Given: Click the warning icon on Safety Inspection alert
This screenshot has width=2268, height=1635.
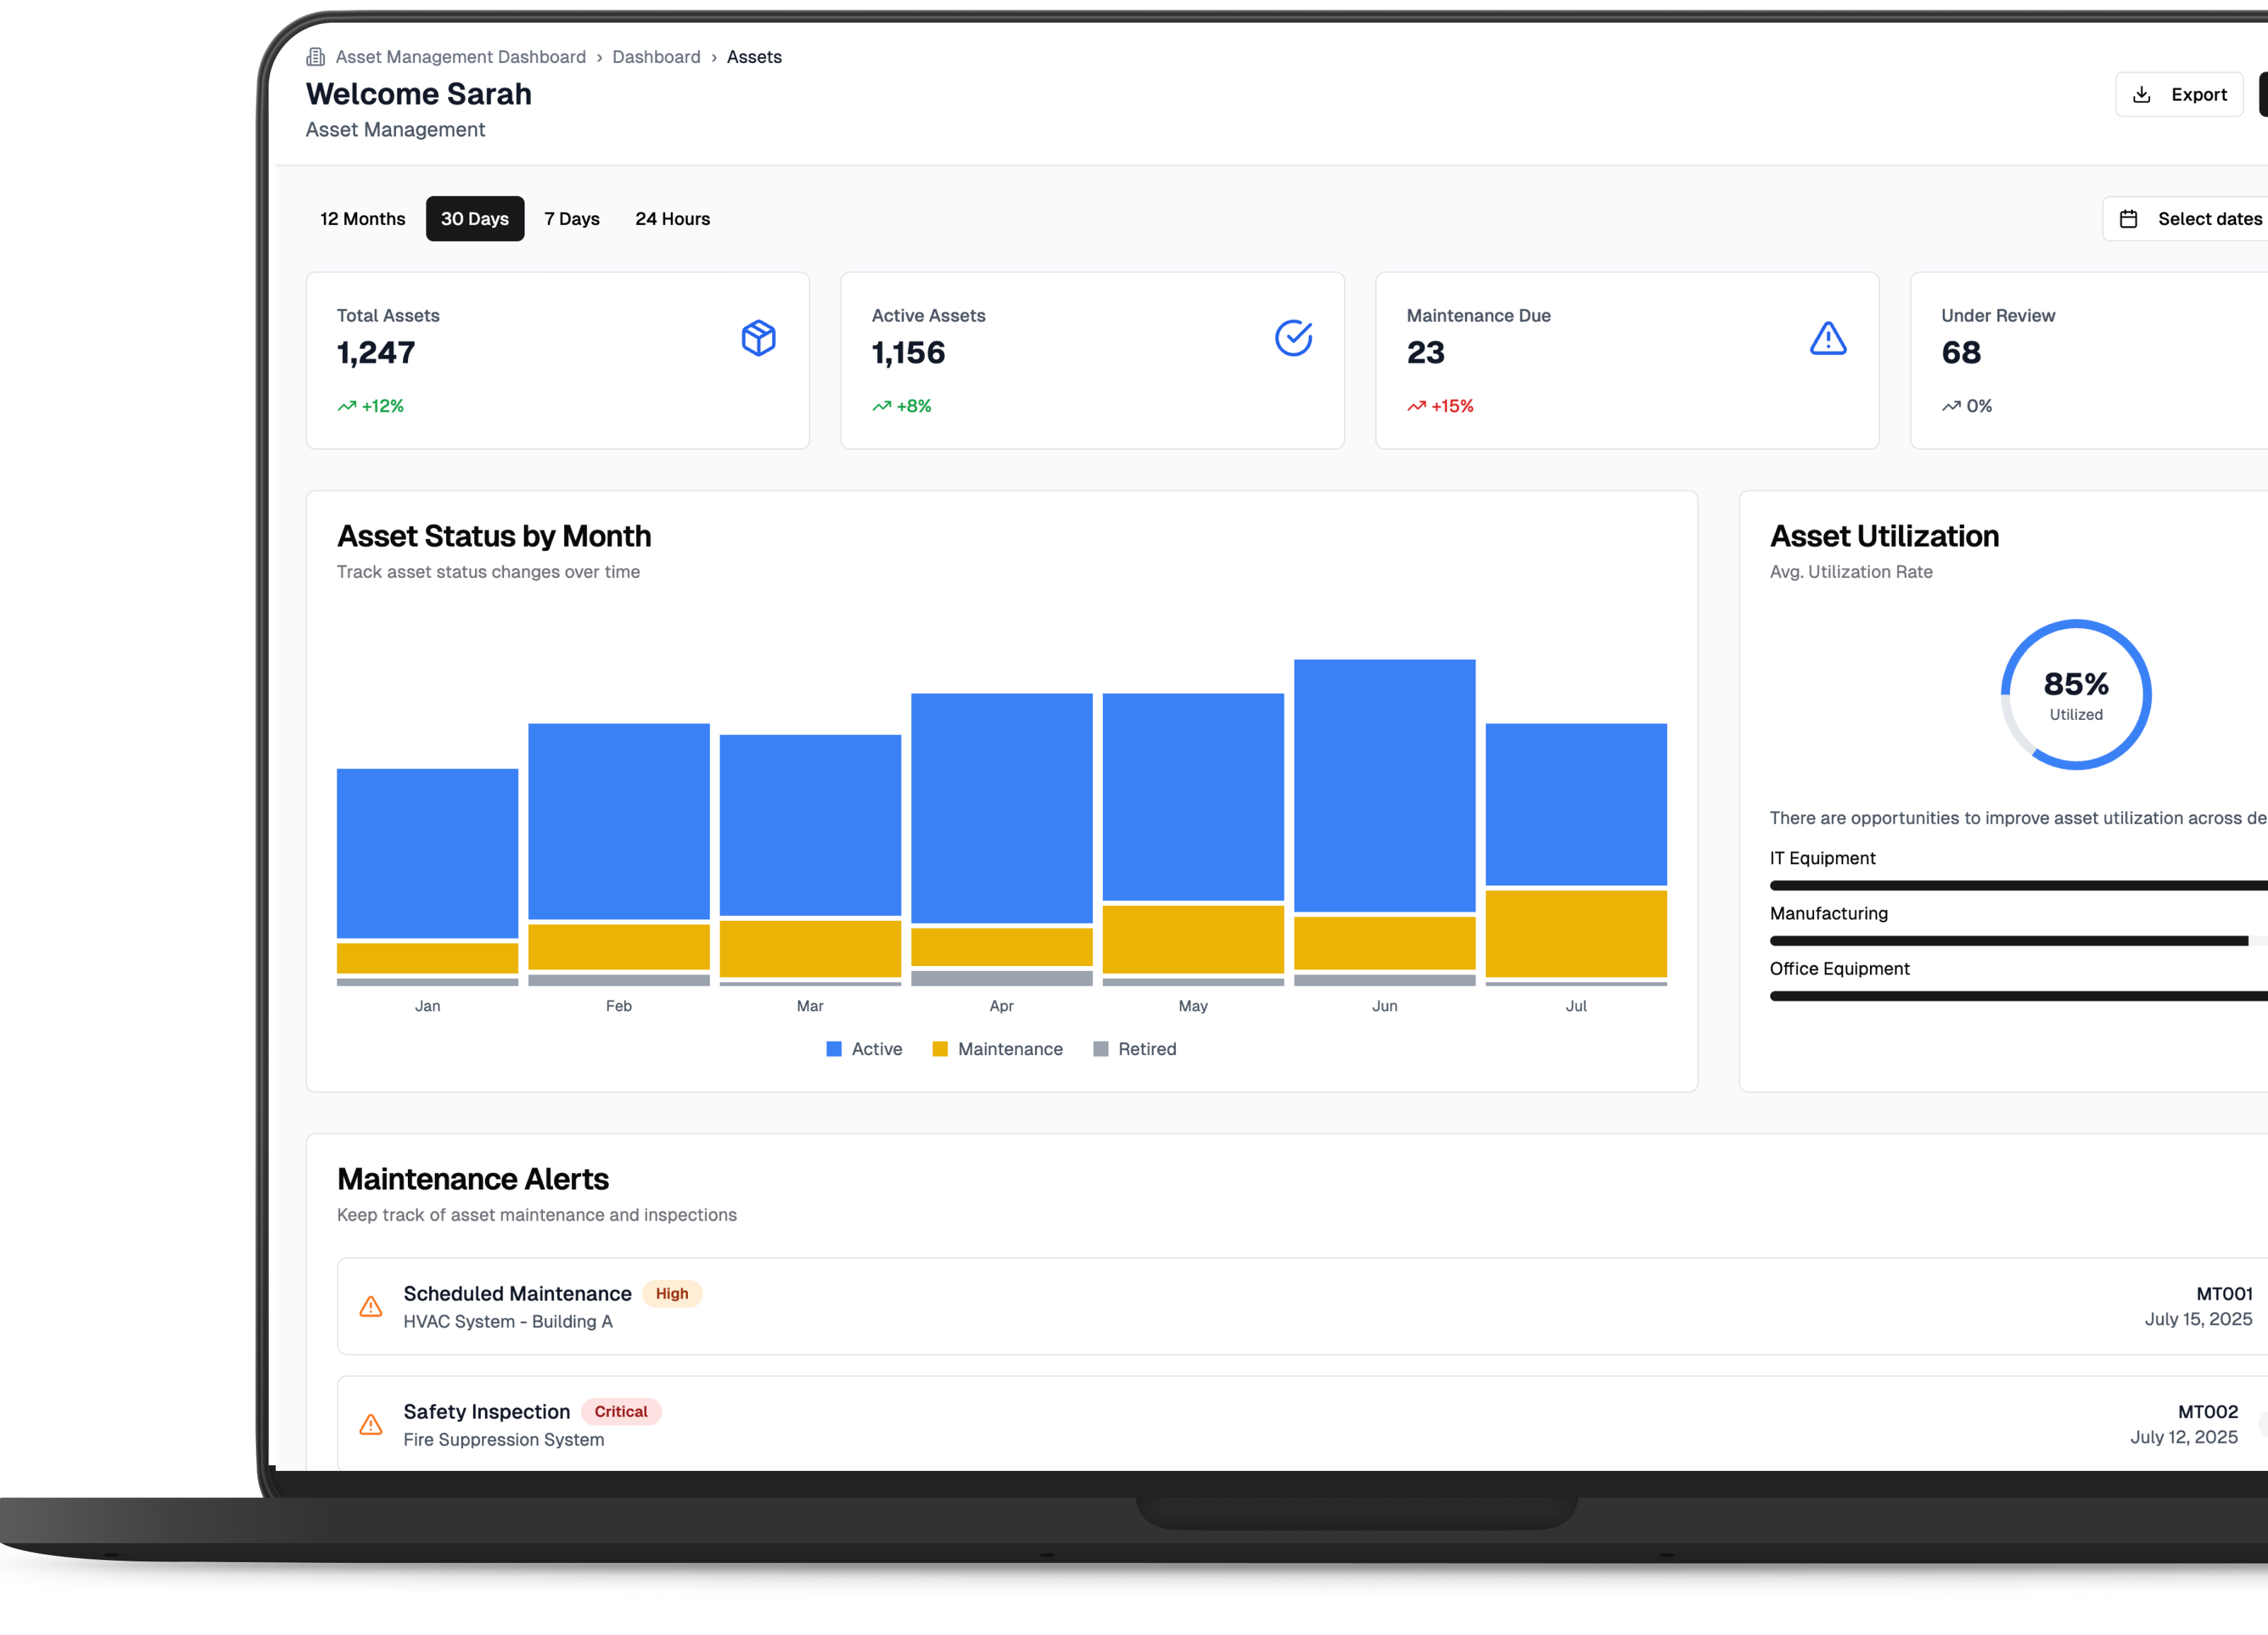Looking at the screenshot, I should (x=371, y=1424).
